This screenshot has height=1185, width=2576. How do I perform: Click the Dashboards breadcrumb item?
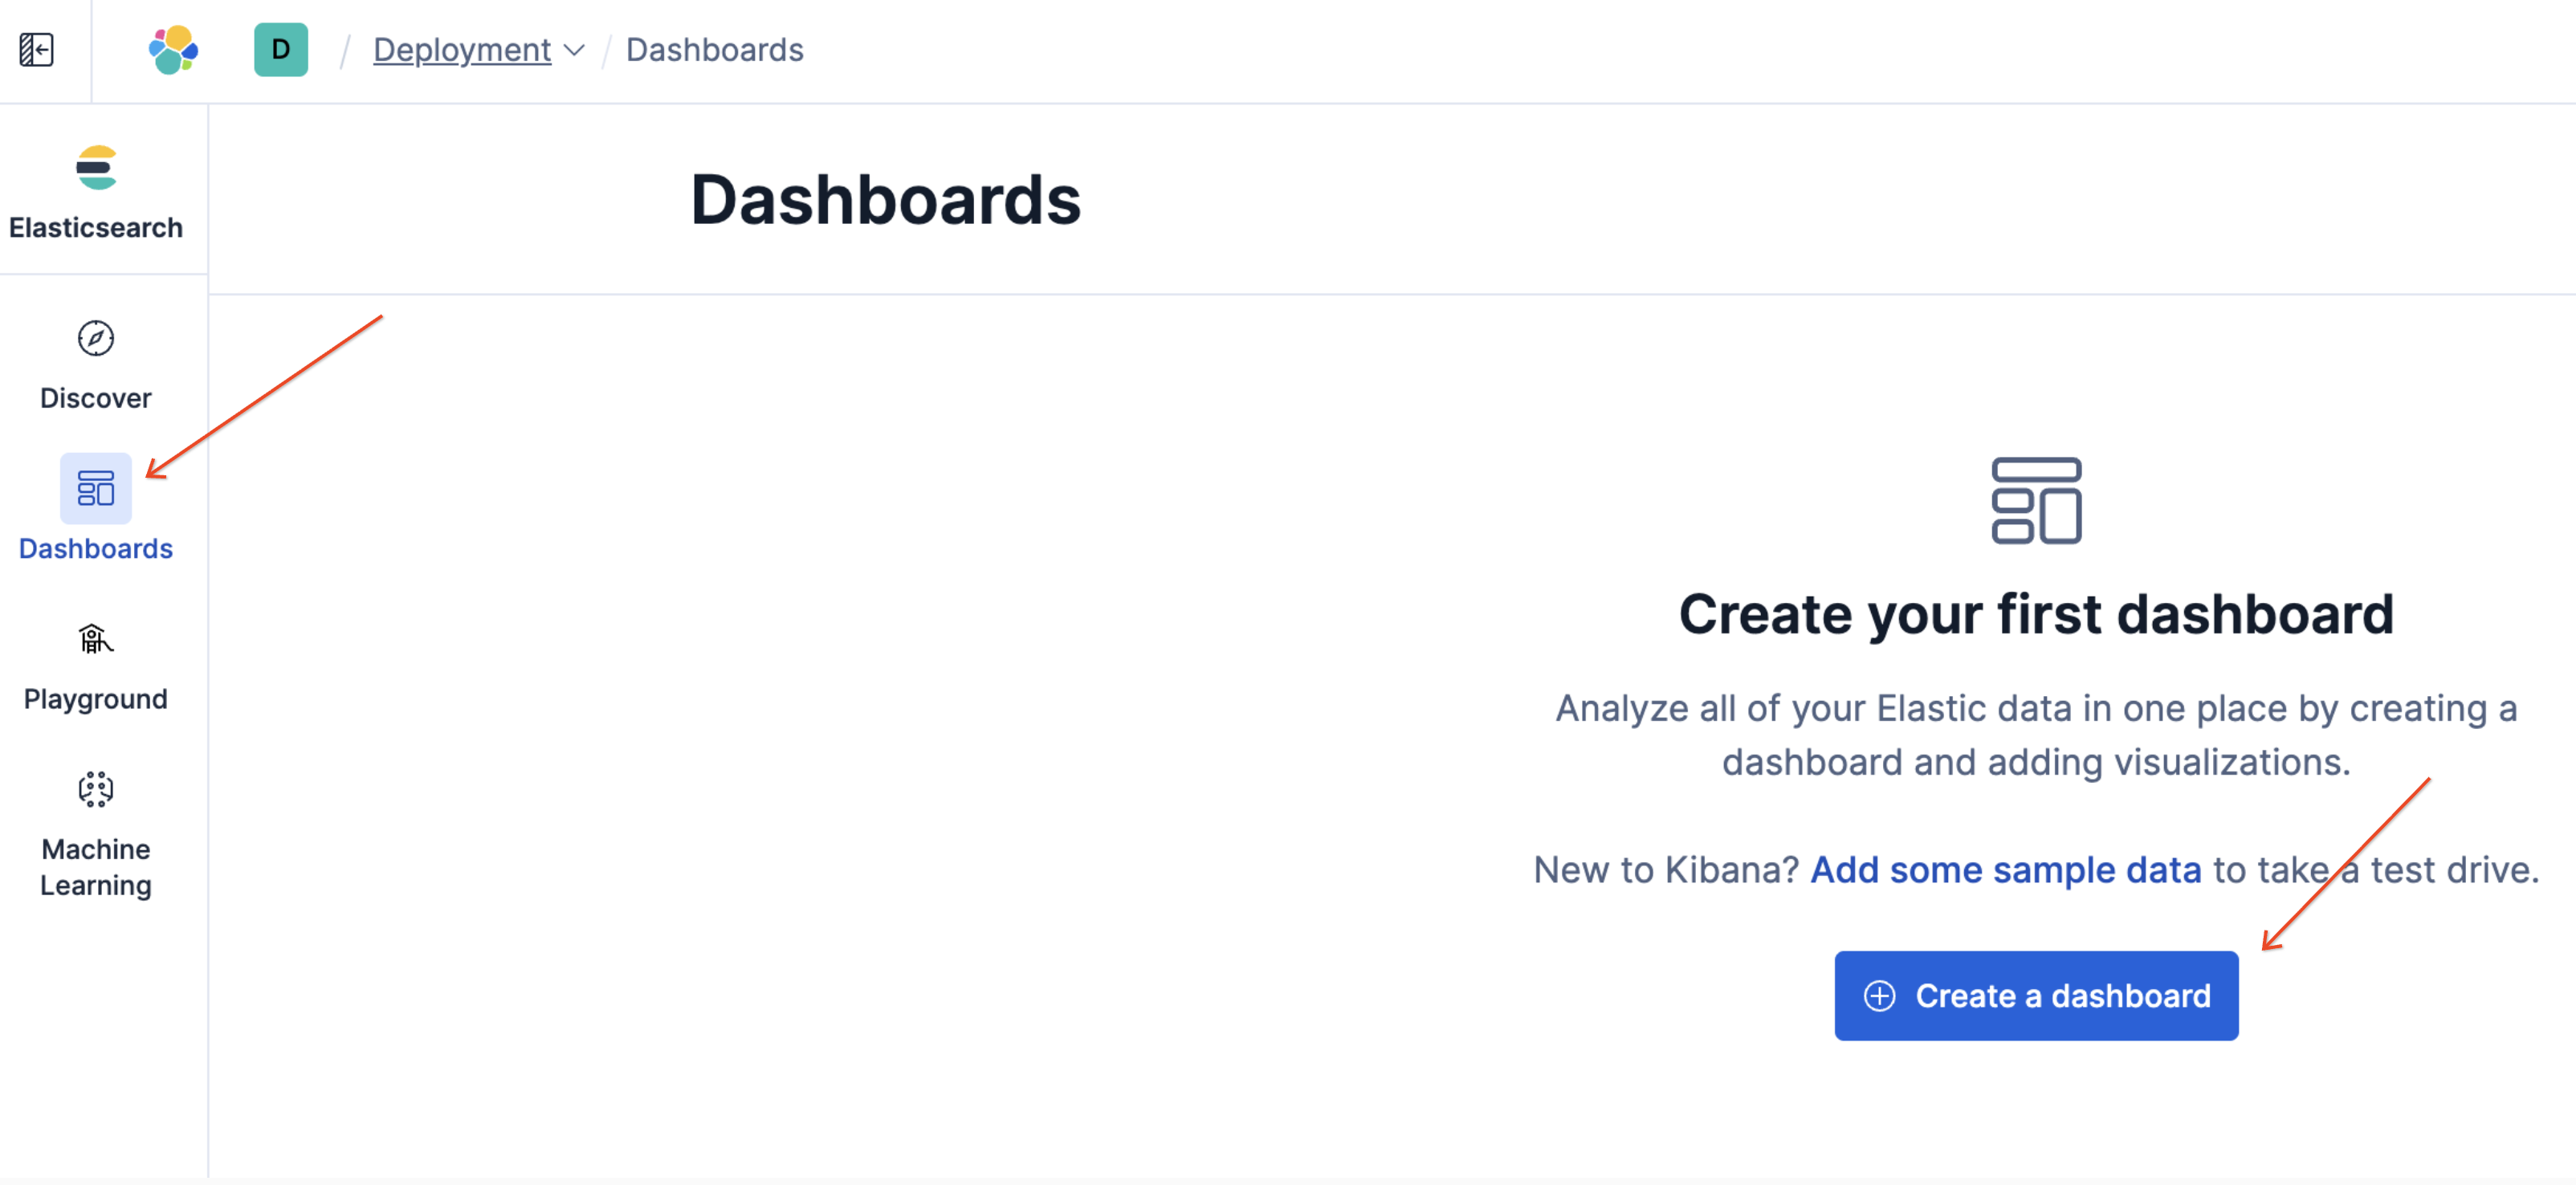pos(714,49)
